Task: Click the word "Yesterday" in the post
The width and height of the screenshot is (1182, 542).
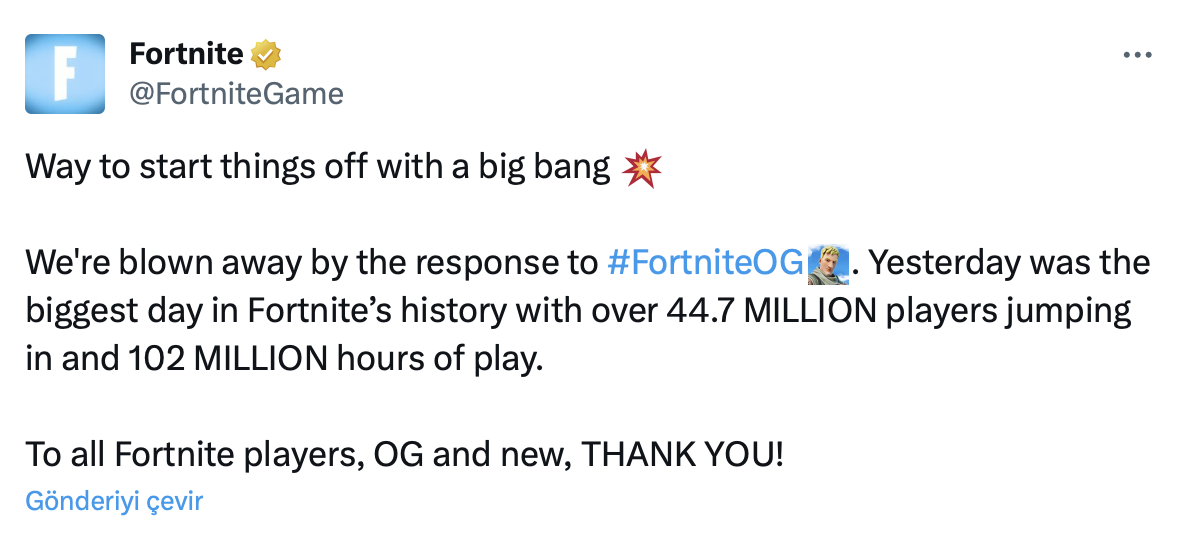Action: 950,263
